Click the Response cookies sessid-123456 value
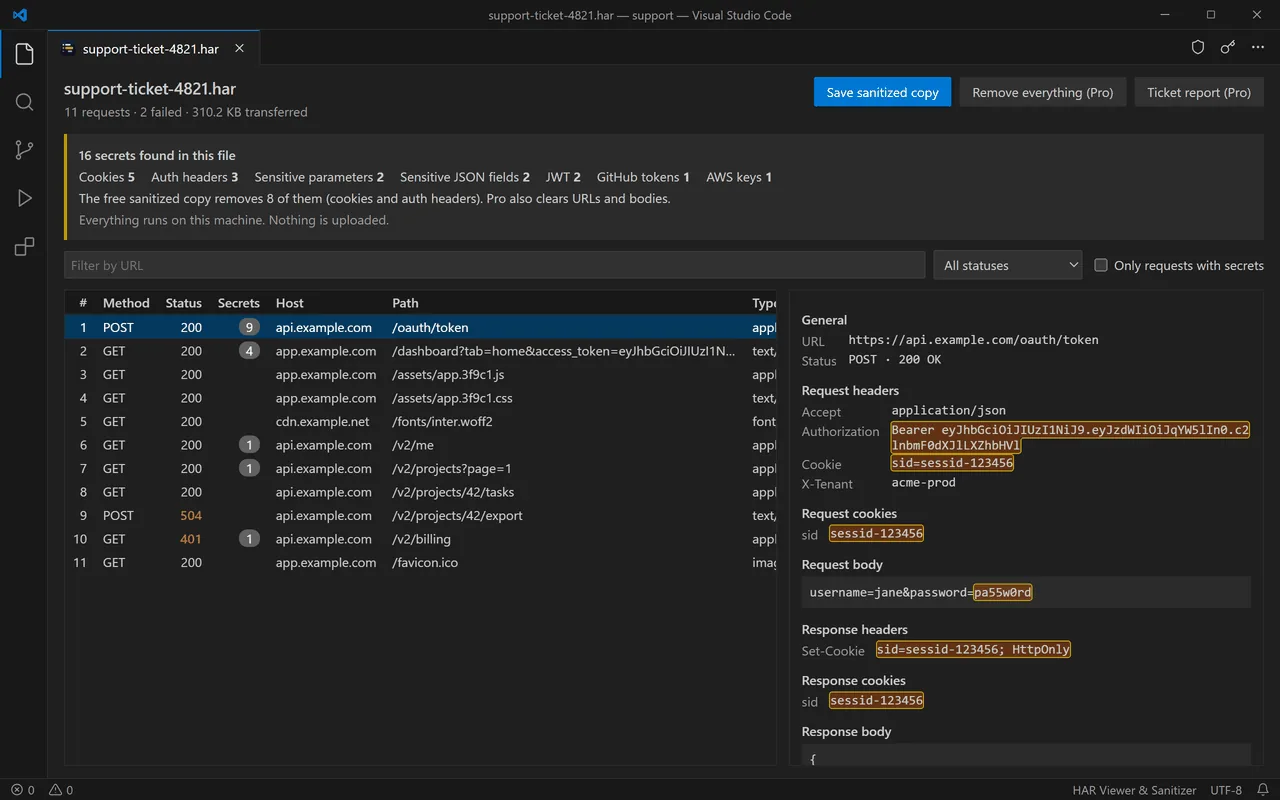1280x800 pixels. coord(876,700)
